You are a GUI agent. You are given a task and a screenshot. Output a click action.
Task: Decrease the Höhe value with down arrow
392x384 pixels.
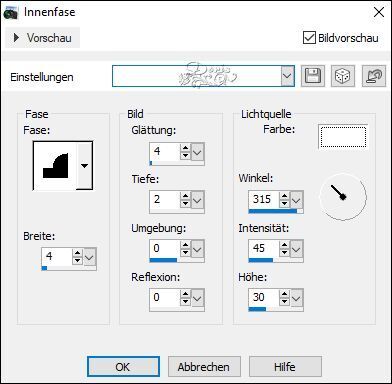coord(284,302)
